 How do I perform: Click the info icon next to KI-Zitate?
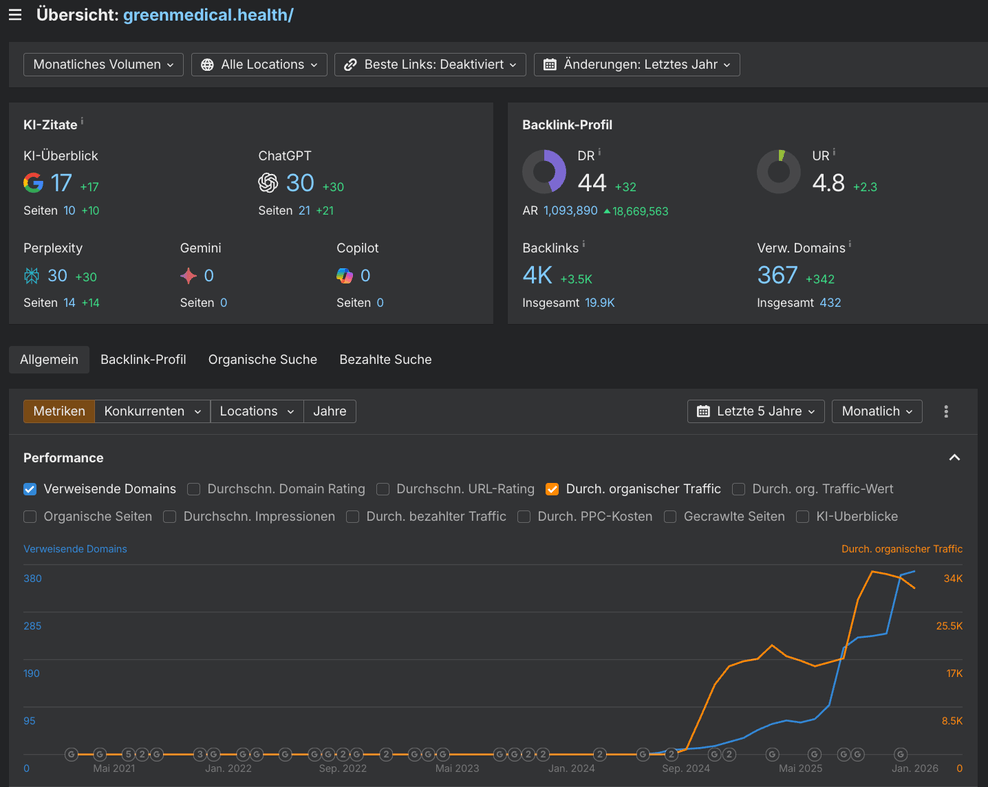pyautogui.click(x=82, y=123)
